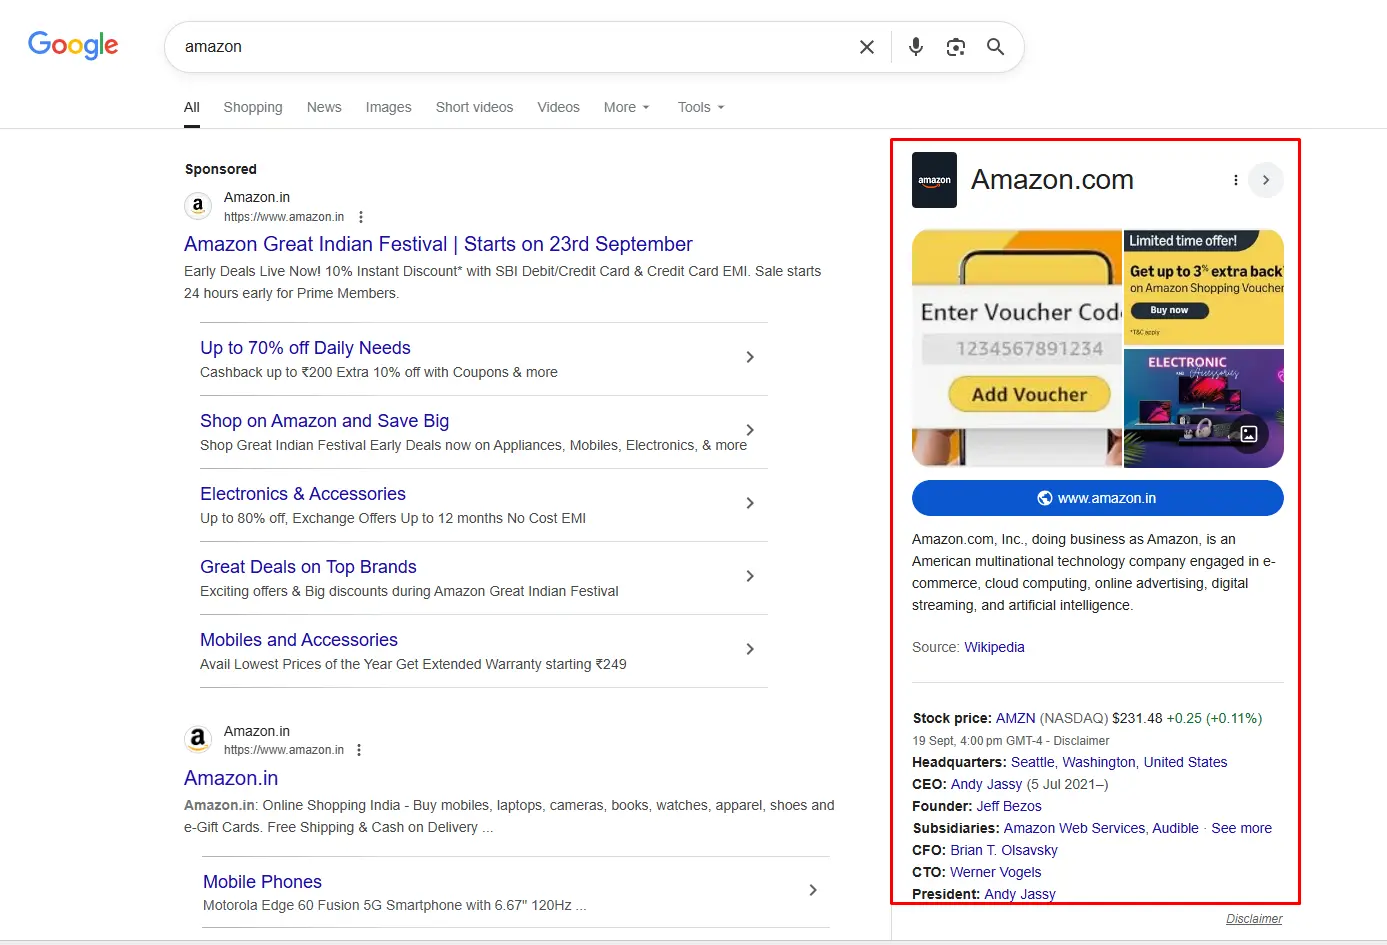Screen dimensions: 1387x945
Task: Click the Amazon.in favicon in sponsored result
Action: coord(198,206)
